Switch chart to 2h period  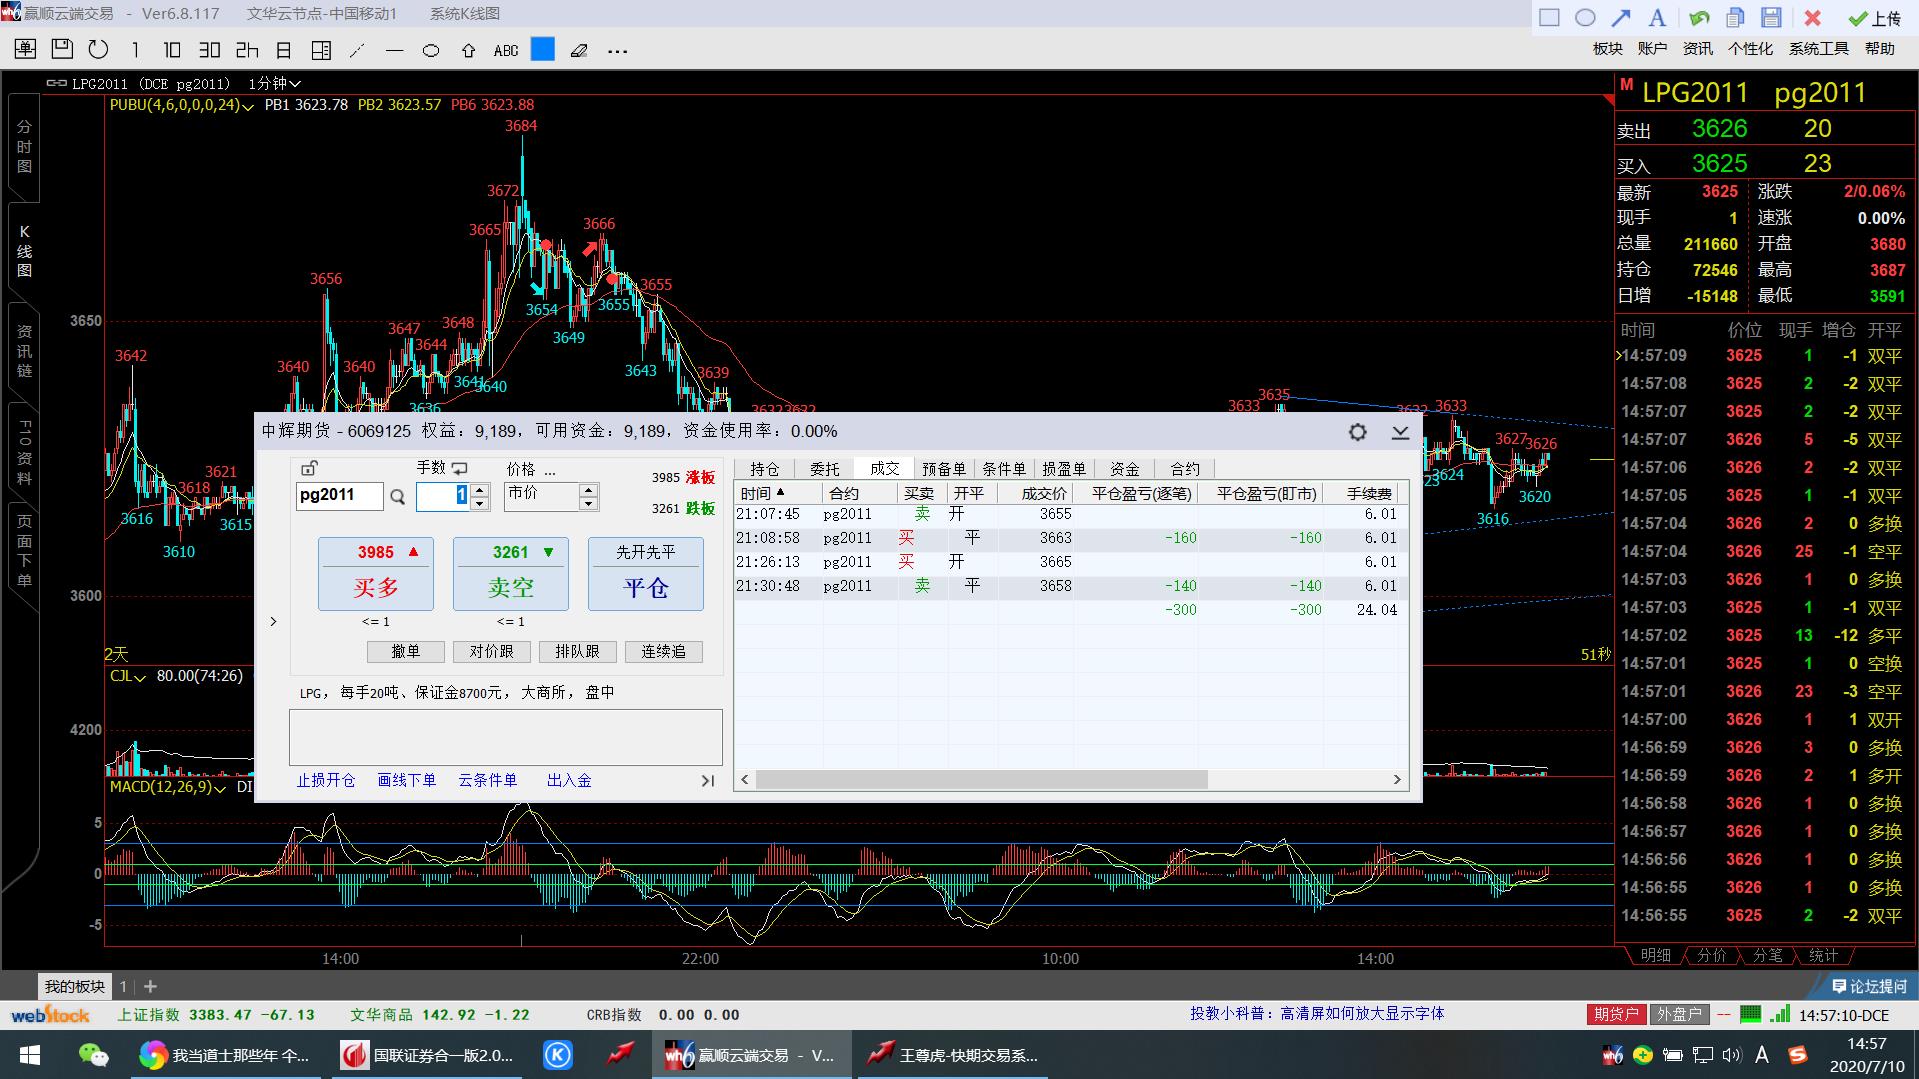tap(247, 49)
